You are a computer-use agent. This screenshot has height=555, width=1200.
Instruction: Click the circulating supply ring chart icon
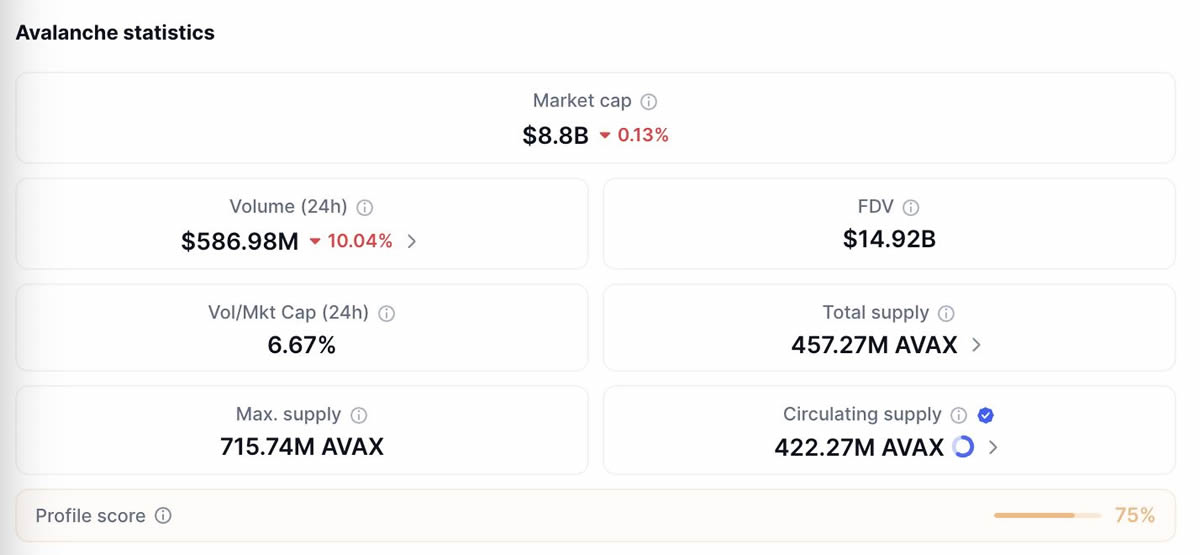963,447
